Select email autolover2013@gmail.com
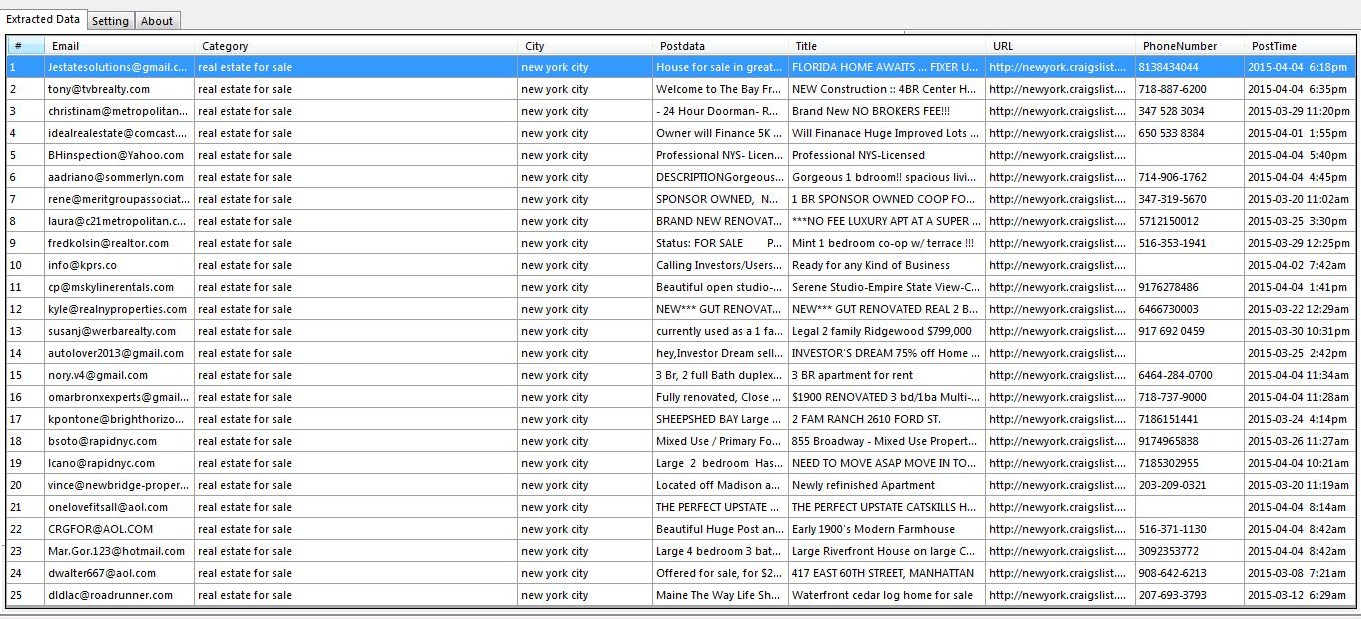 coord(116,353)
